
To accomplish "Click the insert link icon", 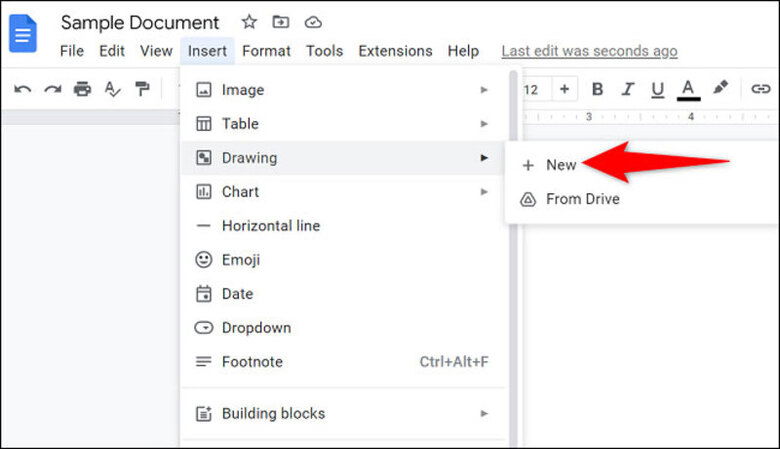I will click(x=761, y=89).
